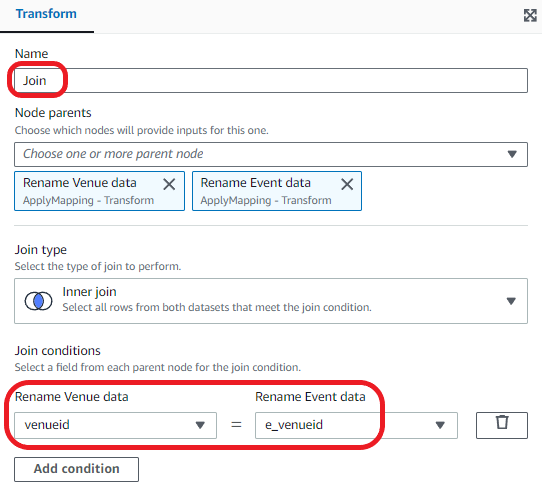The image size is (542, 495).
Task: Click the arrow on the parent node selector
Action: coord(512,154)
